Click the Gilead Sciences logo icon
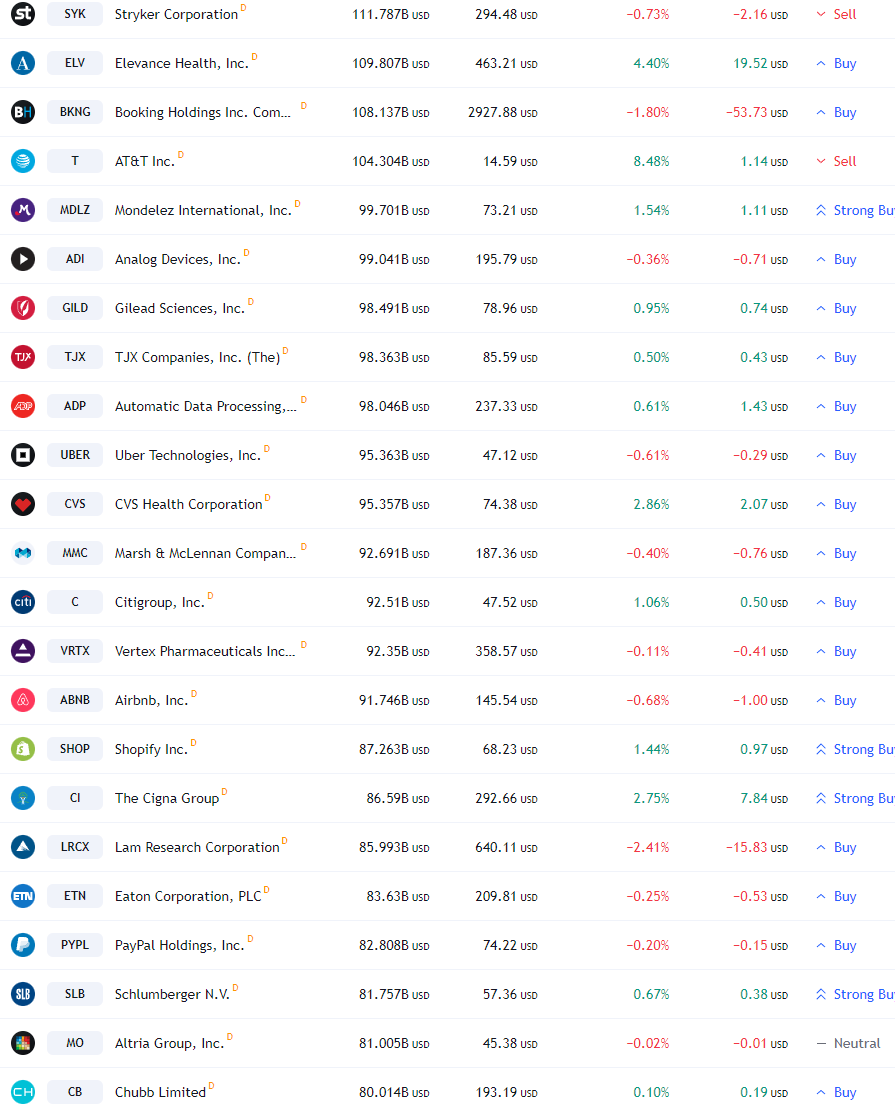The height and width of the screenshot is (1108, 895). click(x=23, y=308)
